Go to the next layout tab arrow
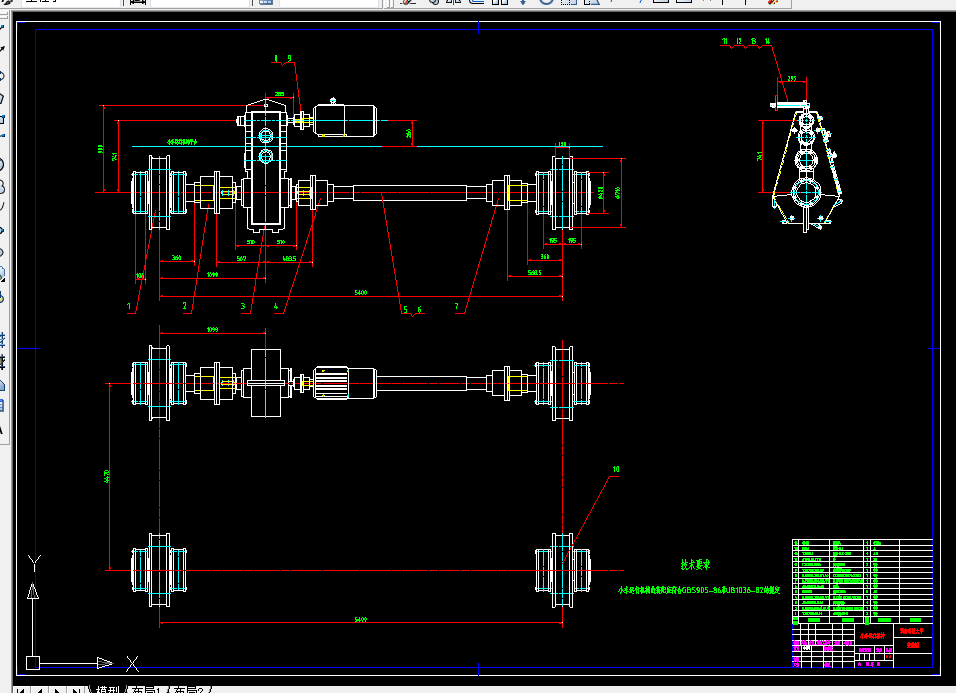This screenshot has height=693, width=956. (x=57, y=690)
